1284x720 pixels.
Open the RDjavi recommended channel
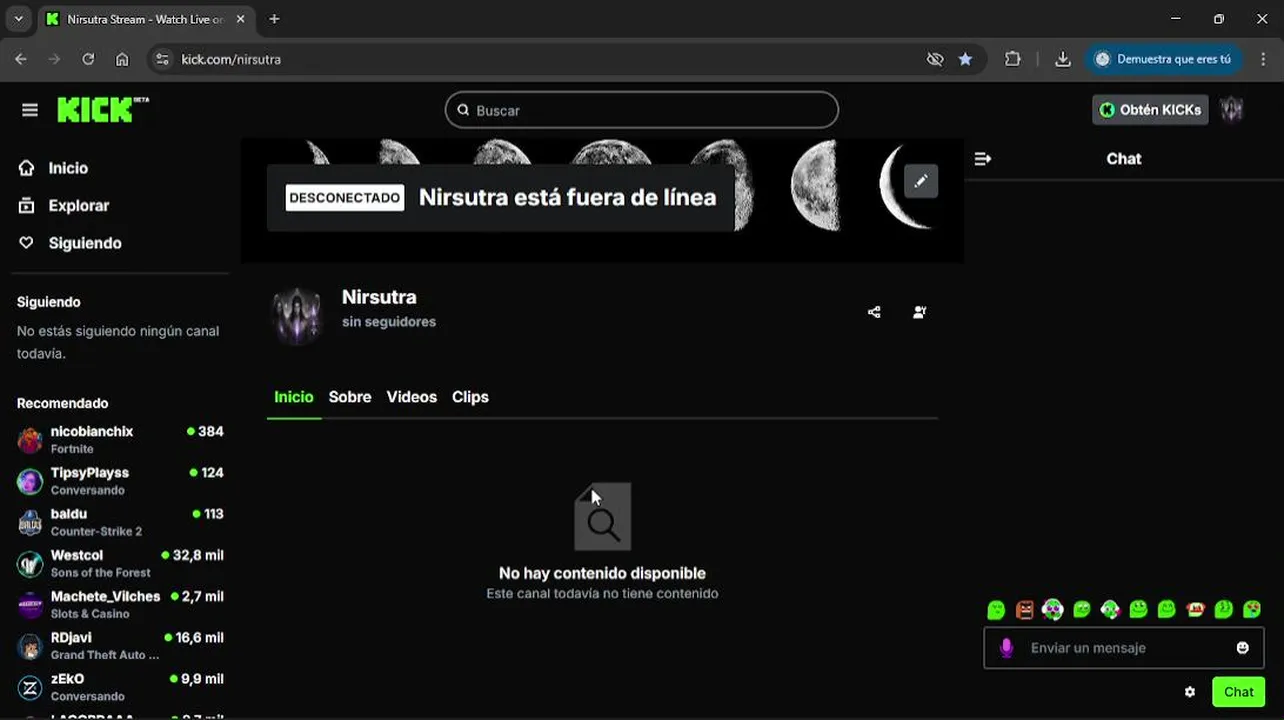120,646
